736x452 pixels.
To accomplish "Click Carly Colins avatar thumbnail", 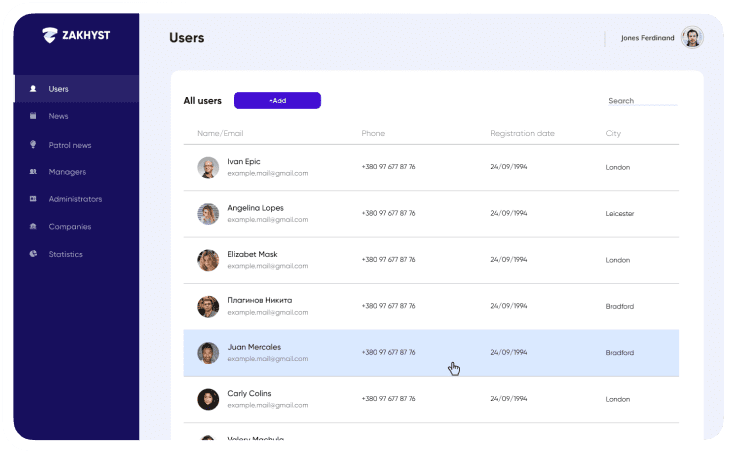I will [208, 399].
